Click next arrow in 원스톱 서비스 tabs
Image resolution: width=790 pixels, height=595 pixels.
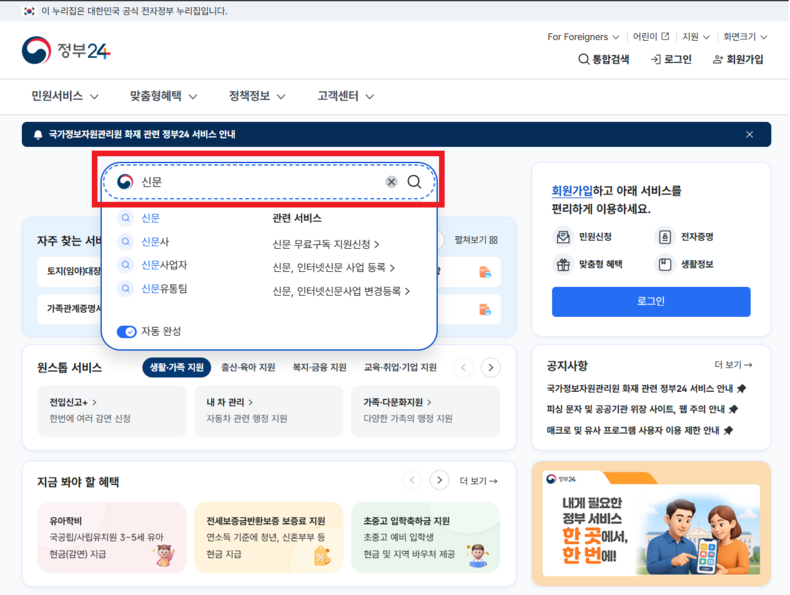490,368
